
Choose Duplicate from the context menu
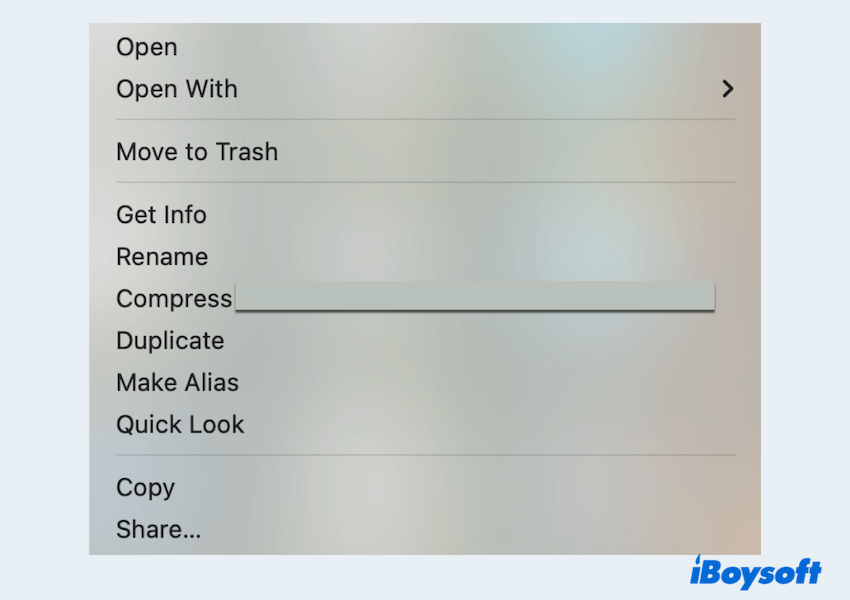170,341
